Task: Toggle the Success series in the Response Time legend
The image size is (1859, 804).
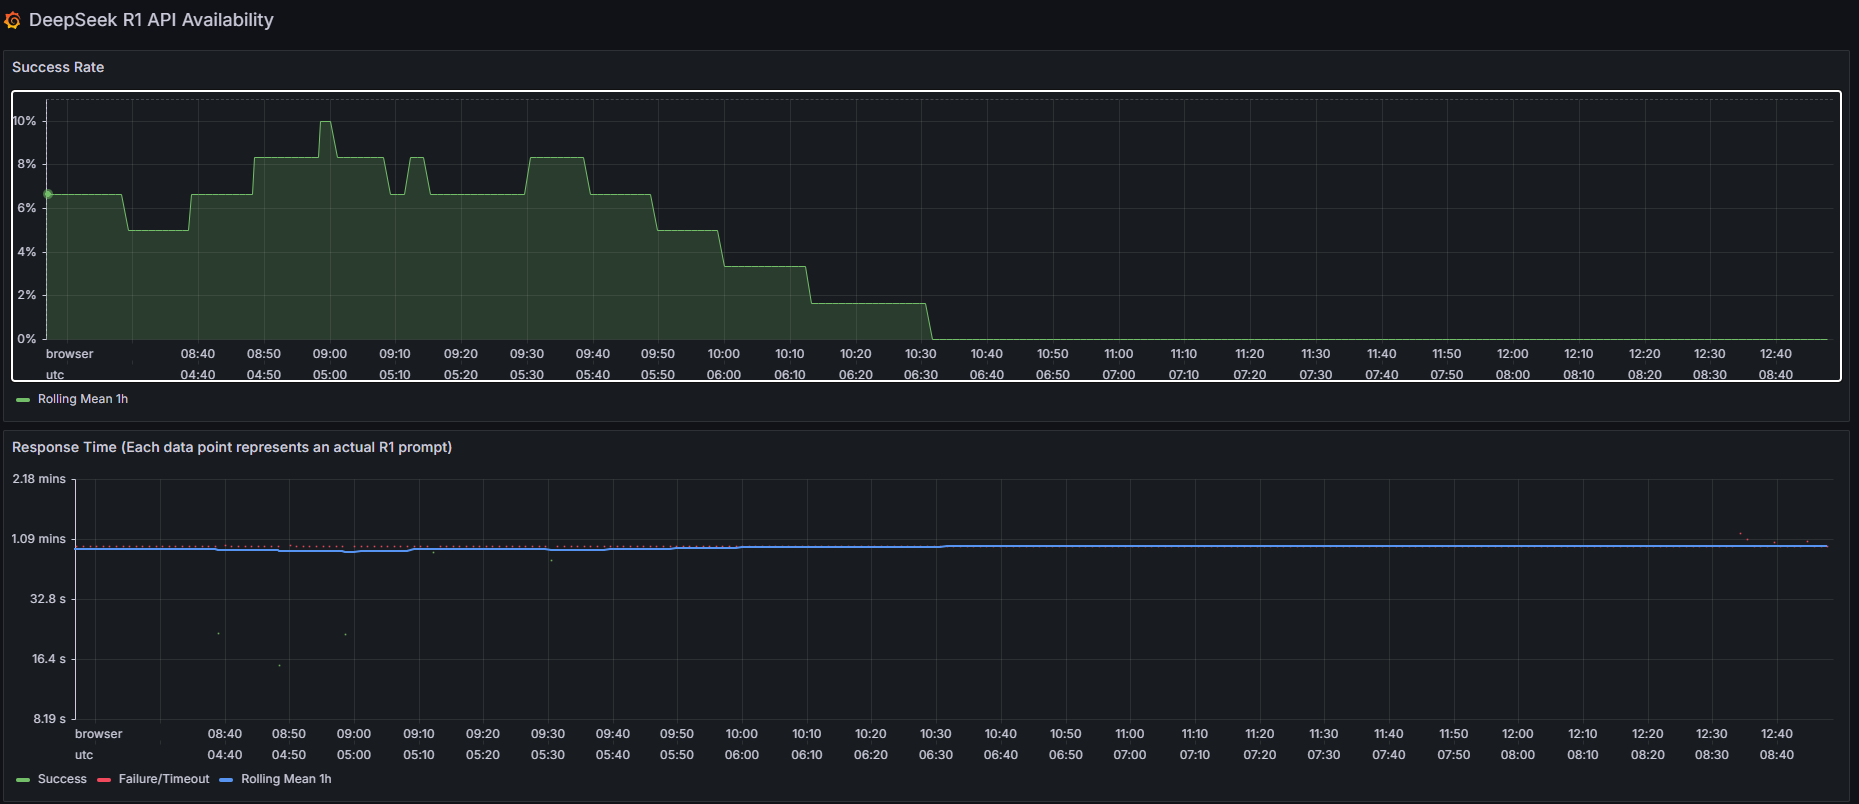Action: [x=62, y=779]
